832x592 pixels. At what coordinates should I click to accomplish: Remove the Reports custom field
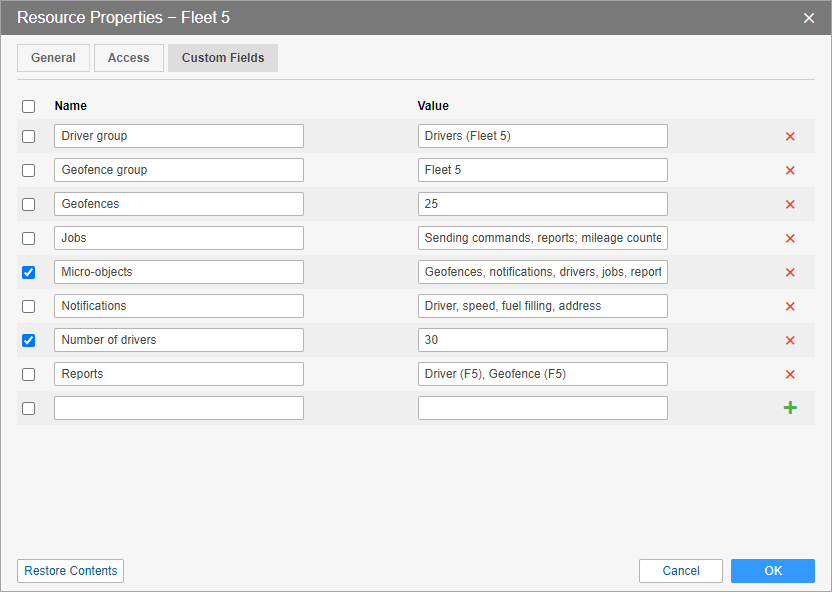790,374
